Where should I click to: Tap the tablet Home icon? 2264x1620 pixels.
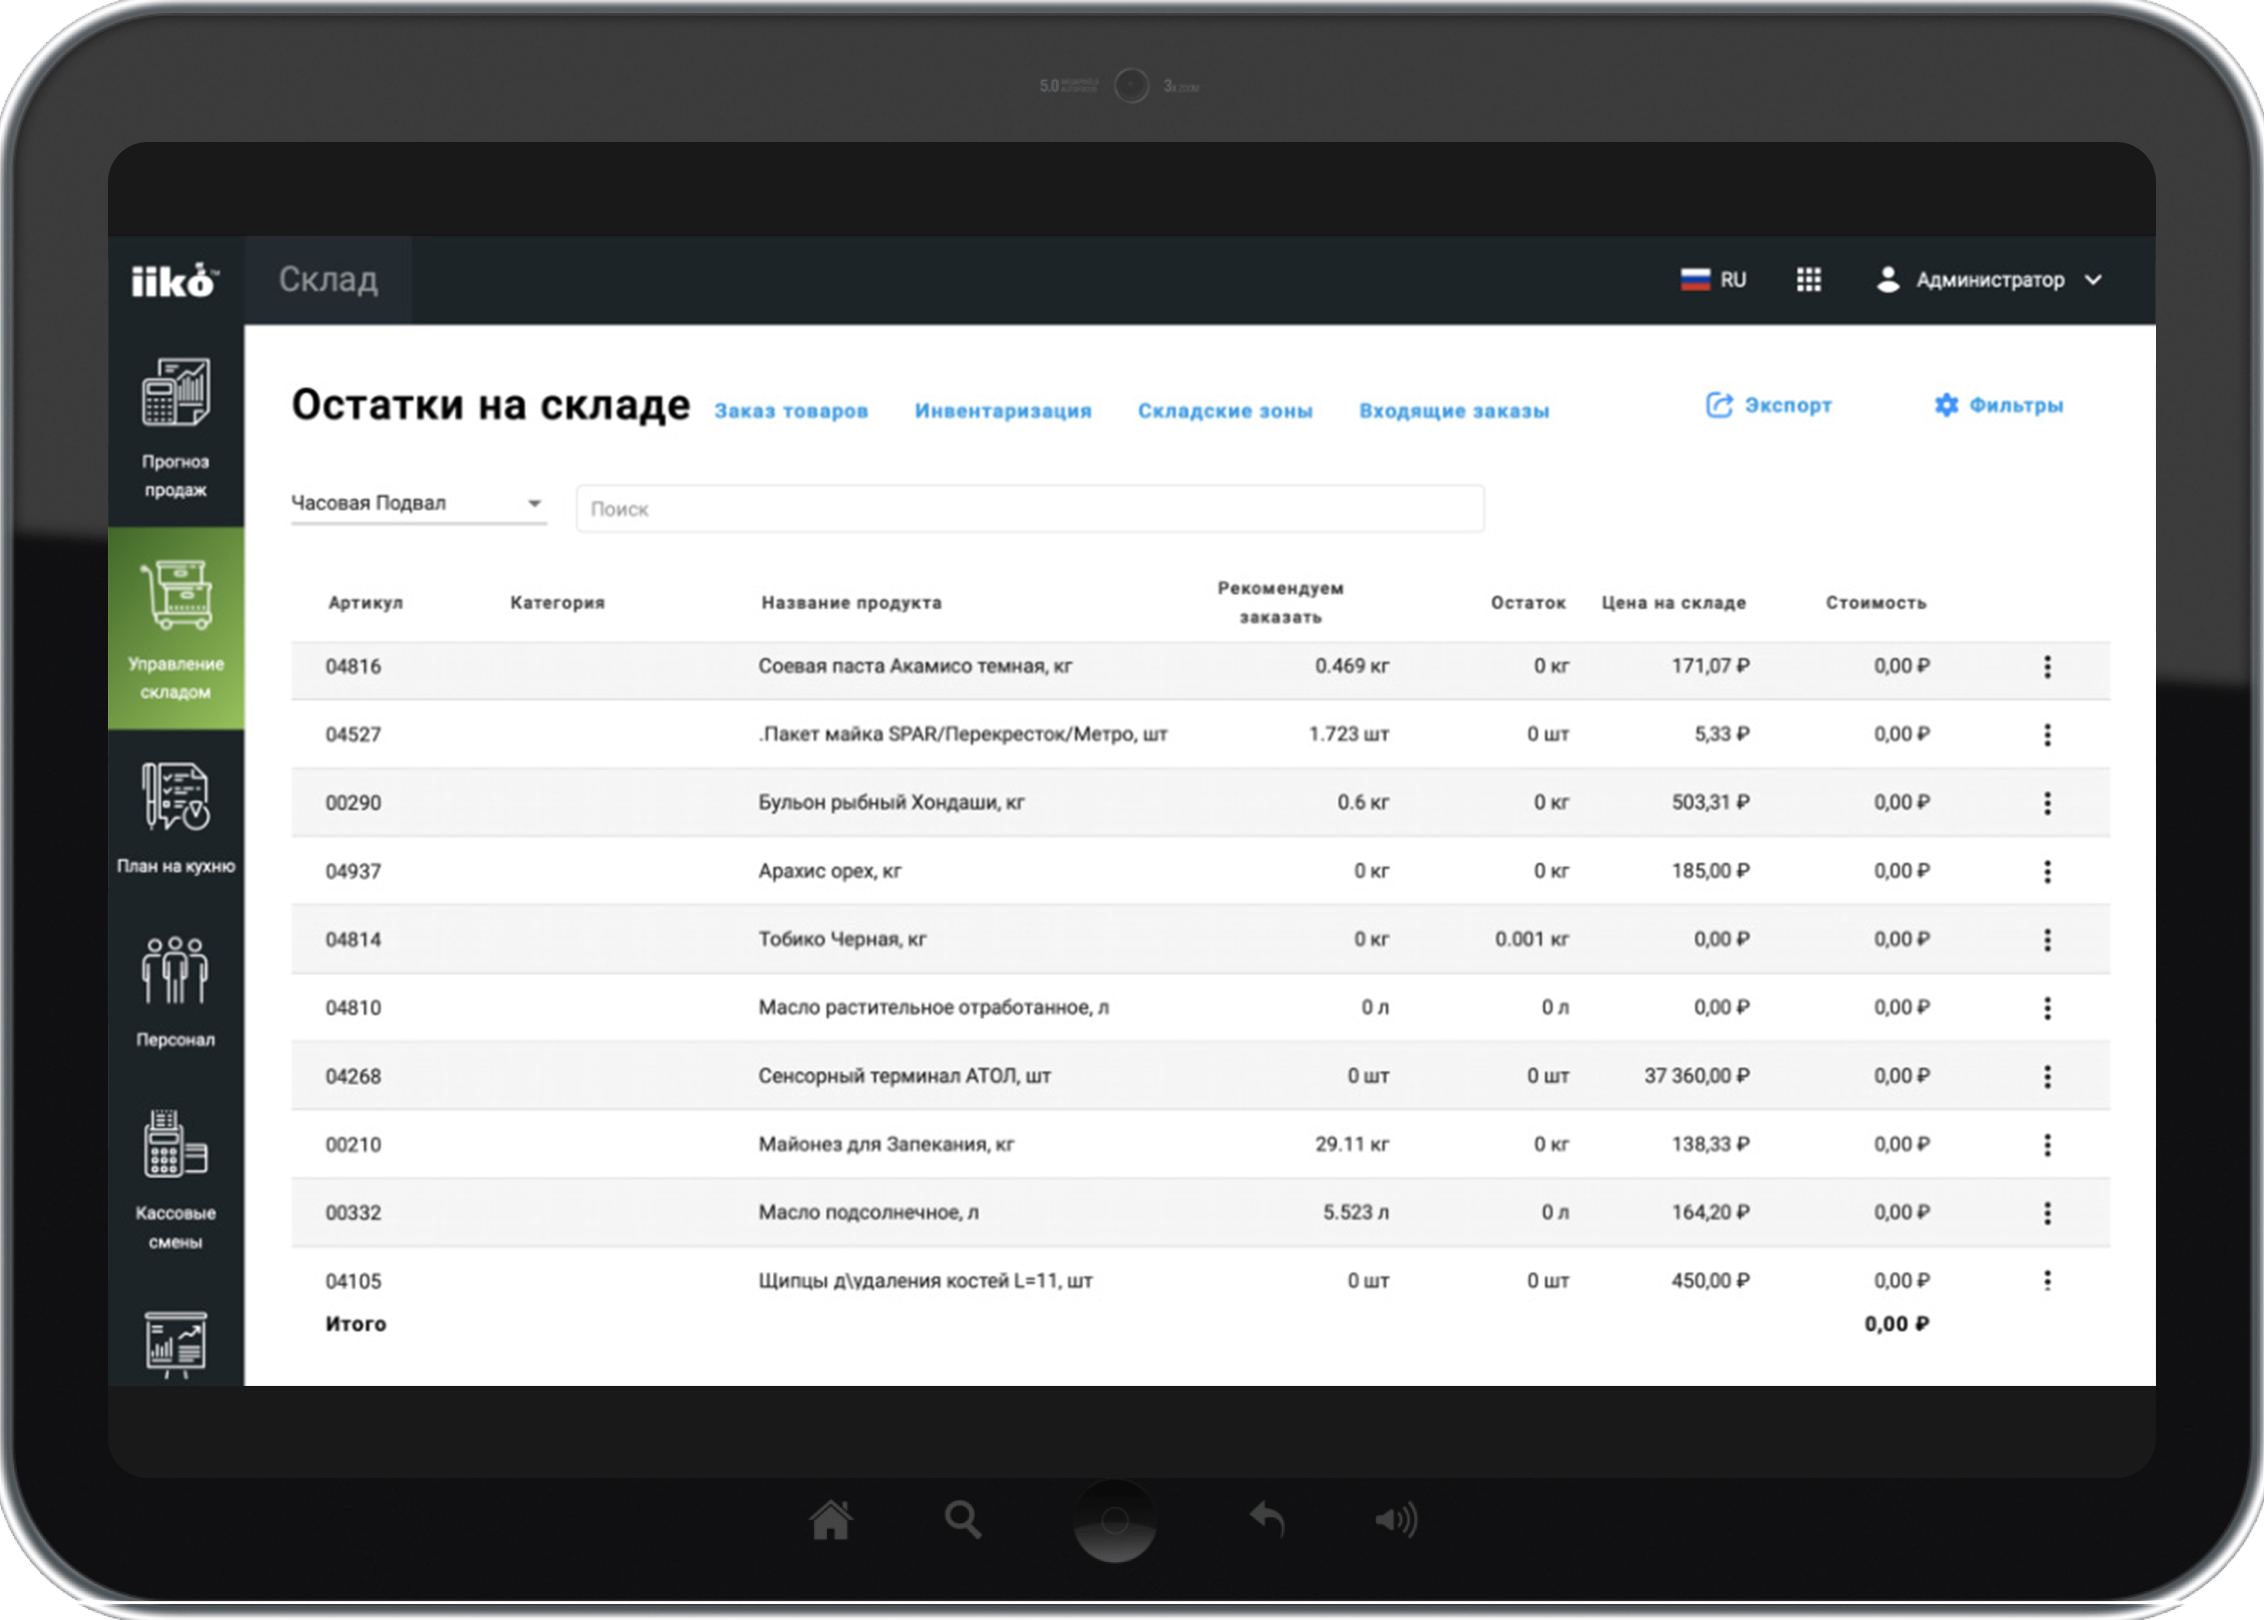click(x=831, y=1520)
